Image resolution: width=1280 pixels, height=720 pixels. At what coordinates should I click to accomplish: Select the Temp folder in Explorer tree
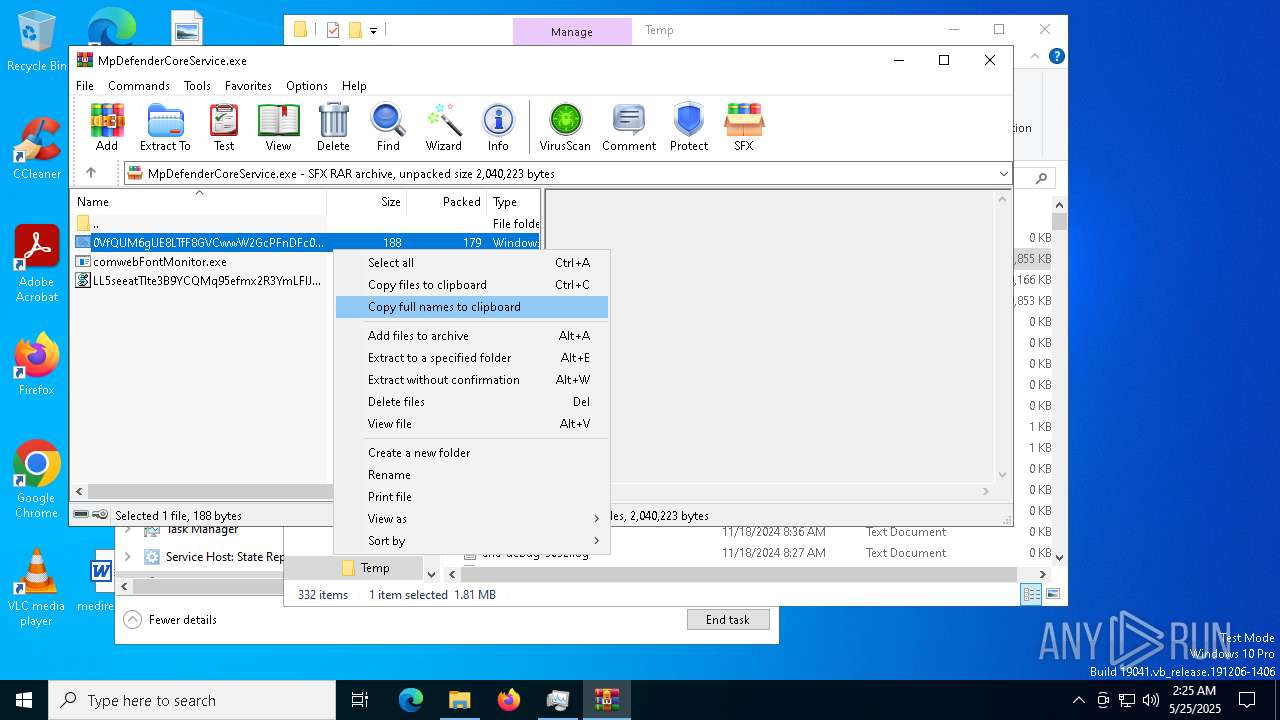tap(375, 568)
